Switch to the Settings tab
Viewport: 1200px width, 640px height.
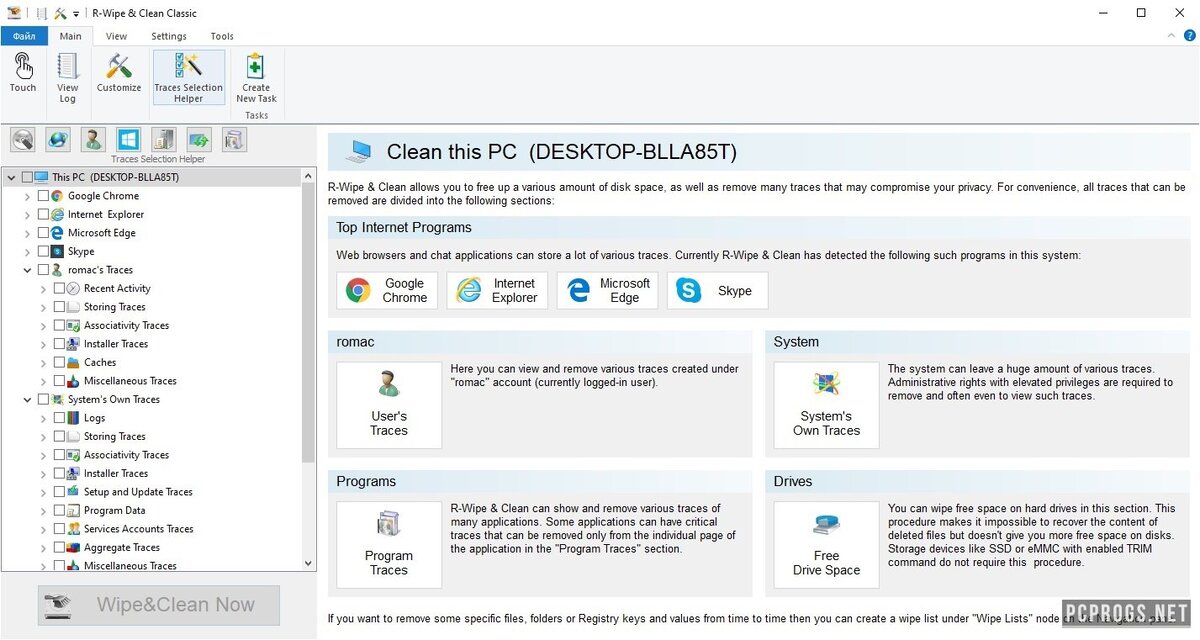(x=169, y=36)
